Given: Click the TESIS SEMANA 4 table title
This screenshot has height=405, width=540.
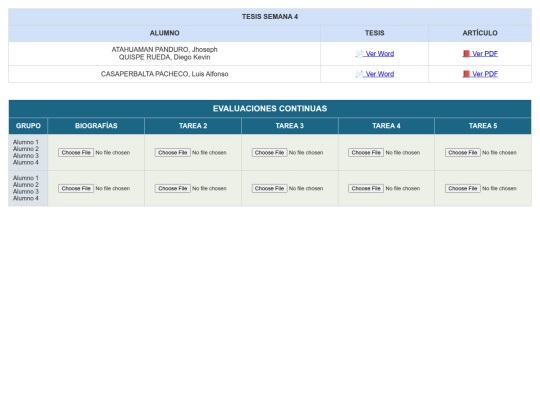Looking at the screenshot, I should (270, 17).
